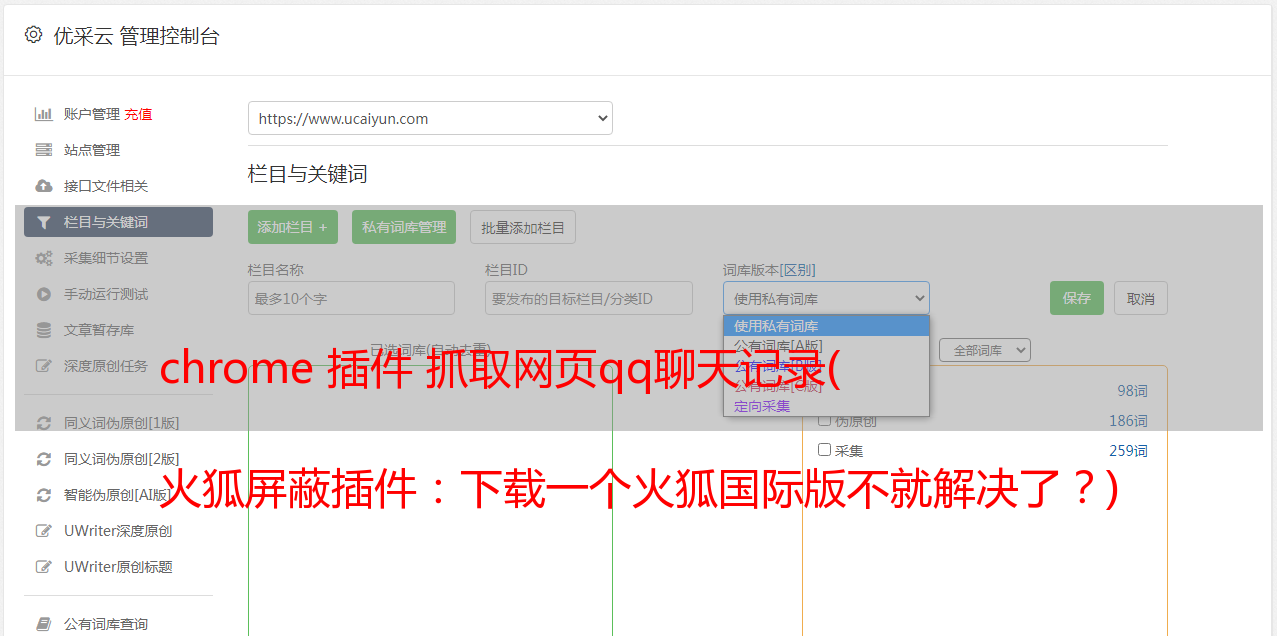
Task: Open UWriter原创标题 in the sidebar
Action: (x=118, y=567)
